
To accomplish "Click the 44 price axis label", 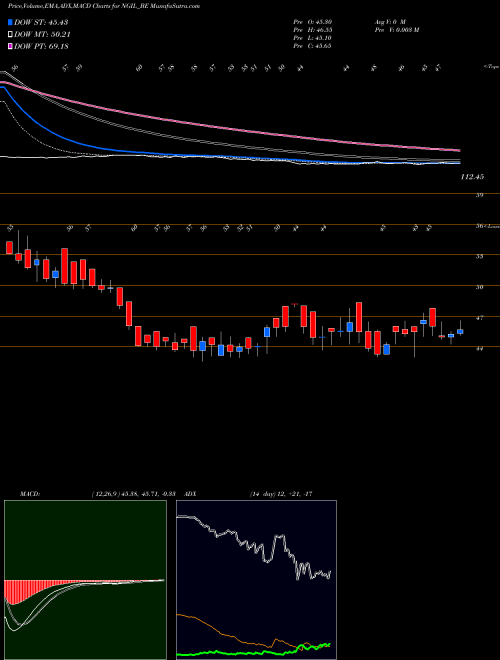I will (480, 349).
